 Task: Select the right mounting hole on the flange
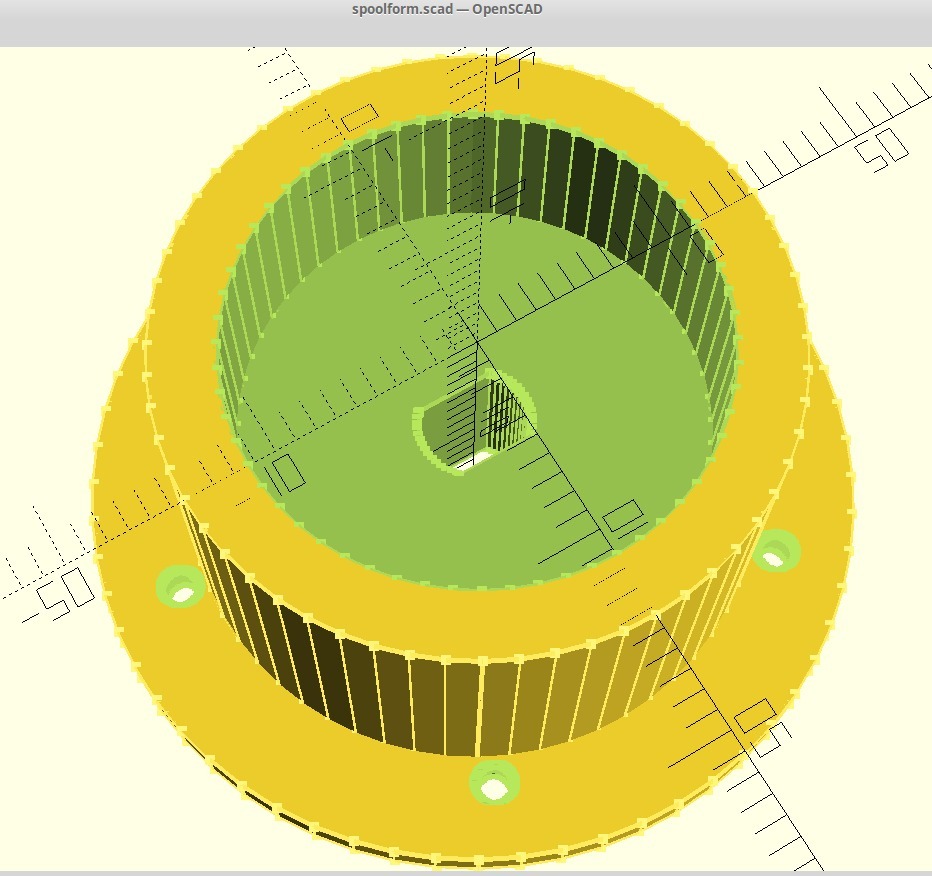[x=776, y=551]
